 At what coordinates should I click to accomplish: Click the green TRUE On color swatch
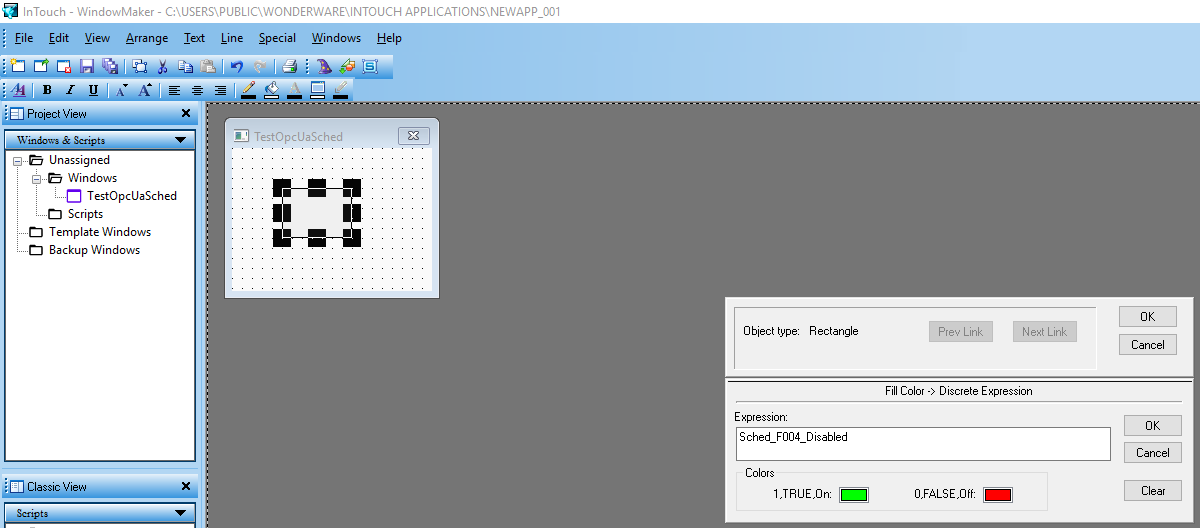(853, 494)
